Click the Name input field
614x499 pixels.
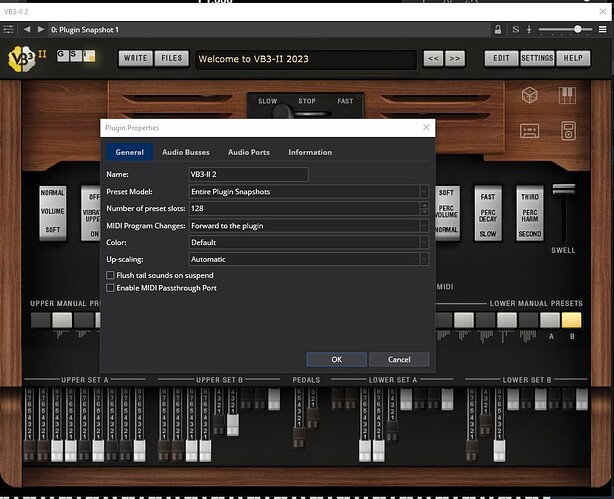pyautogui.click(x=249, y=174)
